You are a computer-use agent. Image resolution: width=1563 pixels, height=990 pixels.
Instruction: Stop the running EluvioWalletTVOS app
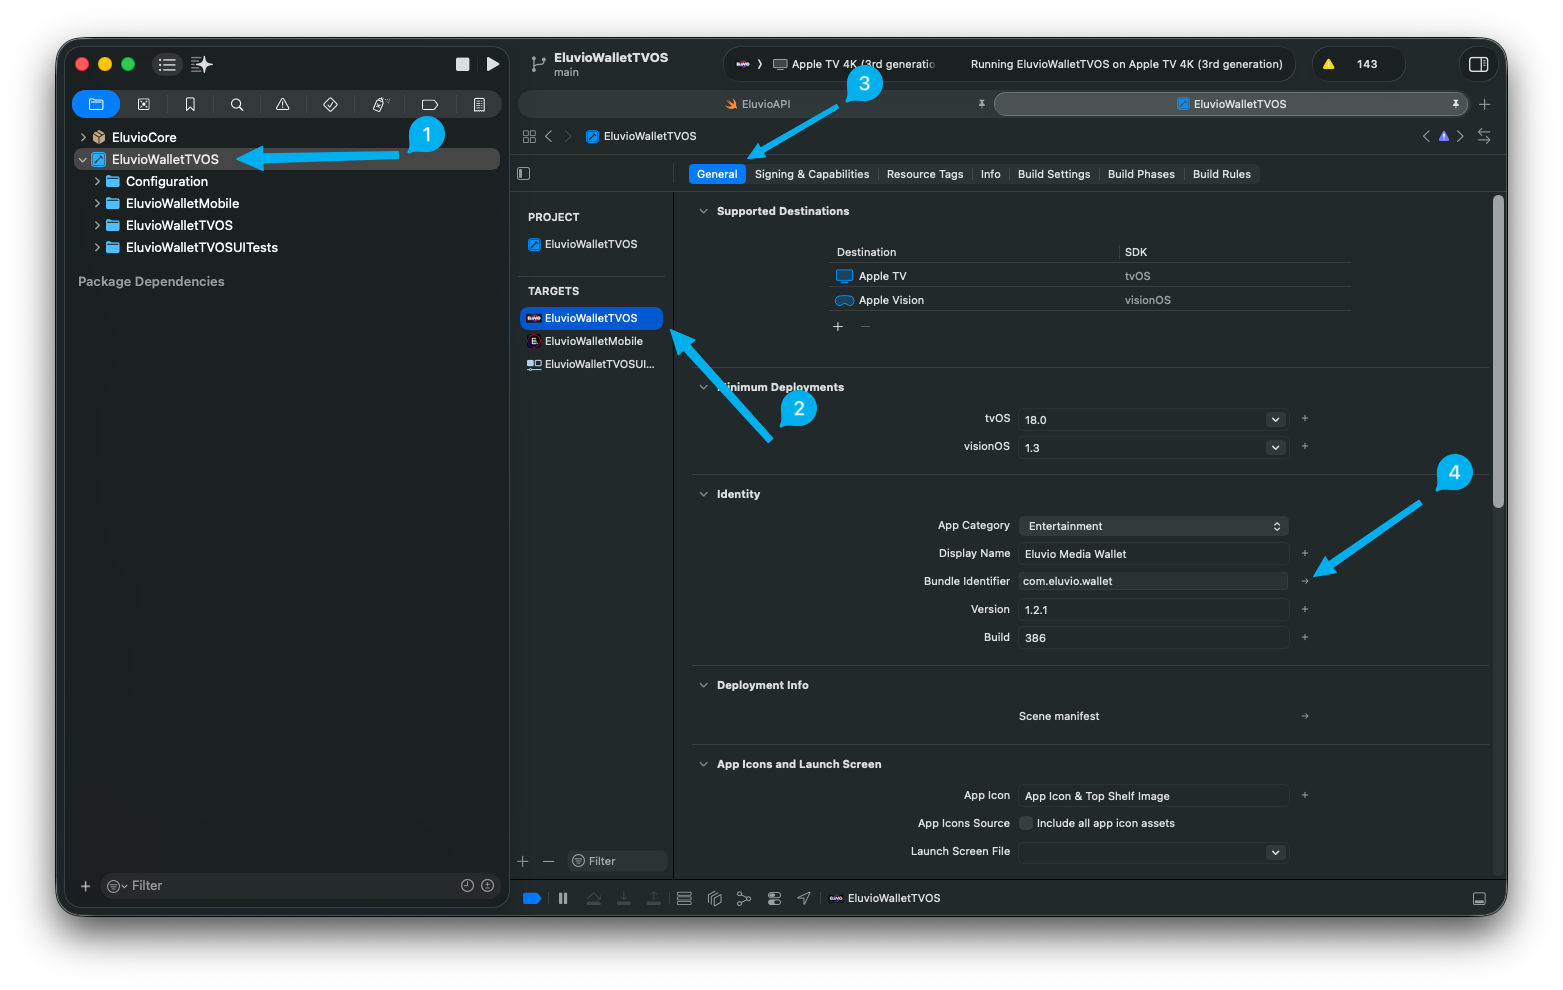tap(462, 64)
